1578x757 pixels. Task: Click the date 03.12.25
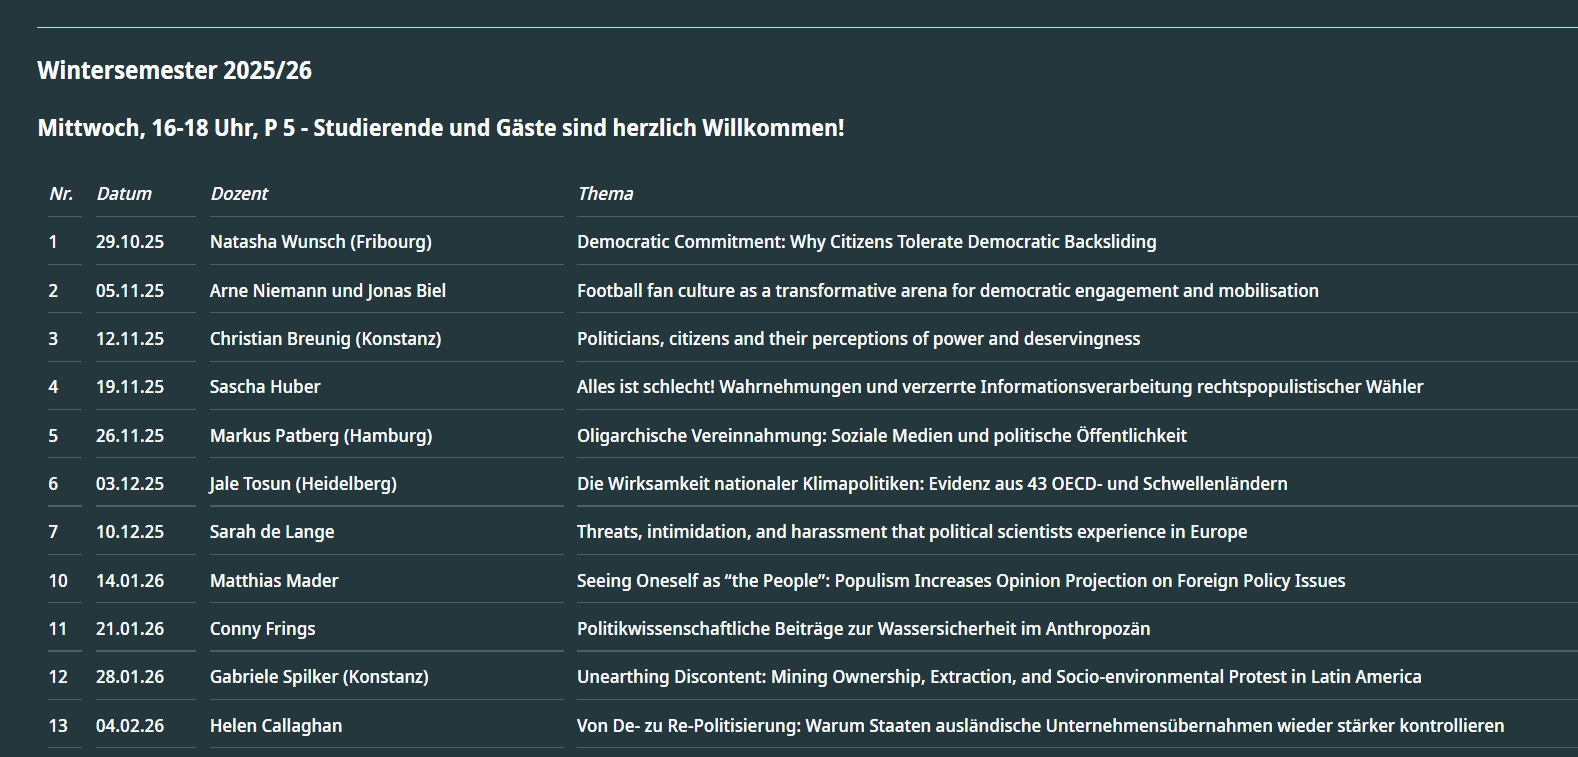130,484
